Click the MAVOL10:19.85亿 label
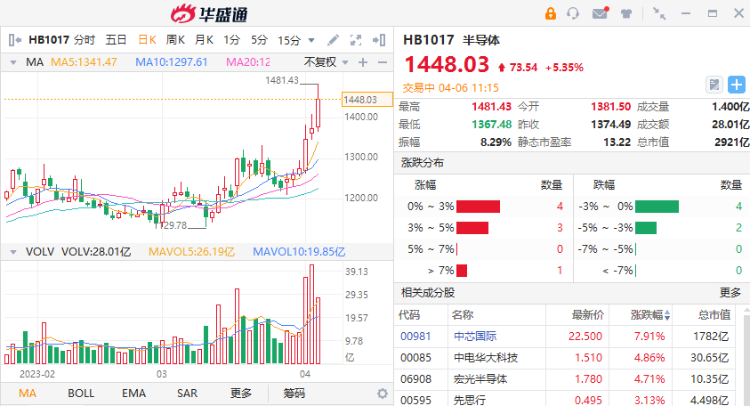This screenshot has width=750, height=406. (x=299, y=252)
